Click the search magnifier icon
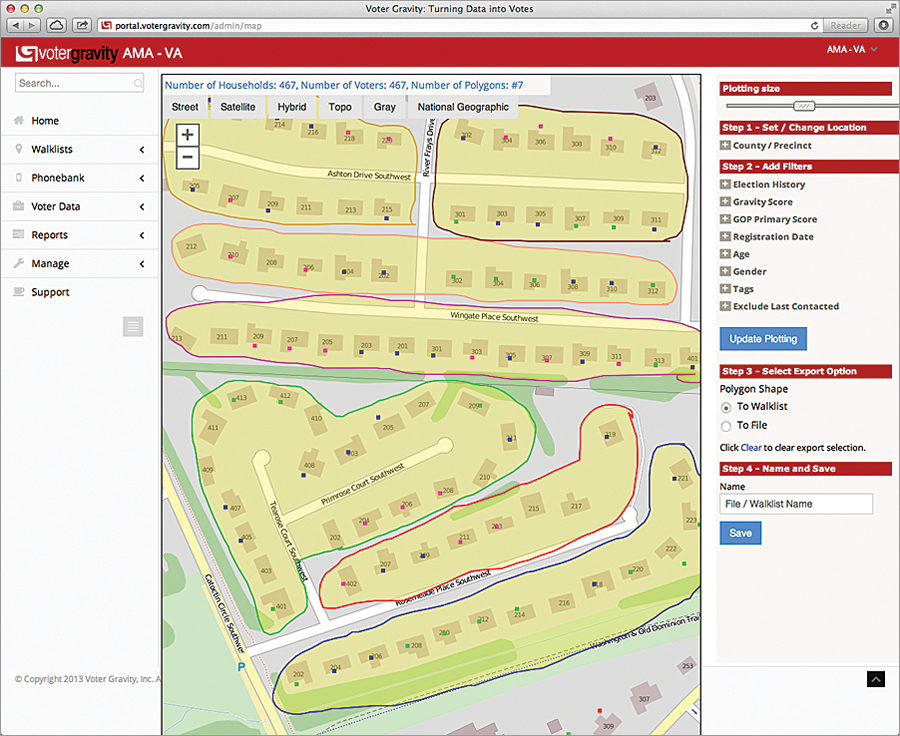The width and height of the screenshot is (900, 736). click(138, 83)
